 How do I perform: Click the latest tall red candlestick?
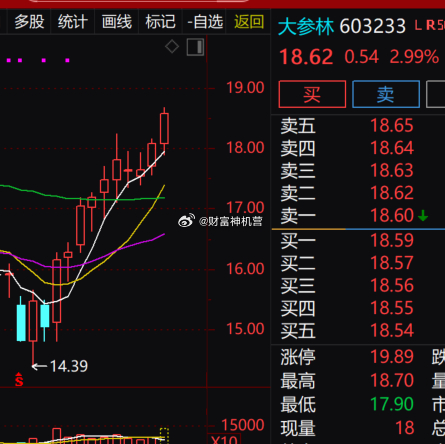pos(164,129)
